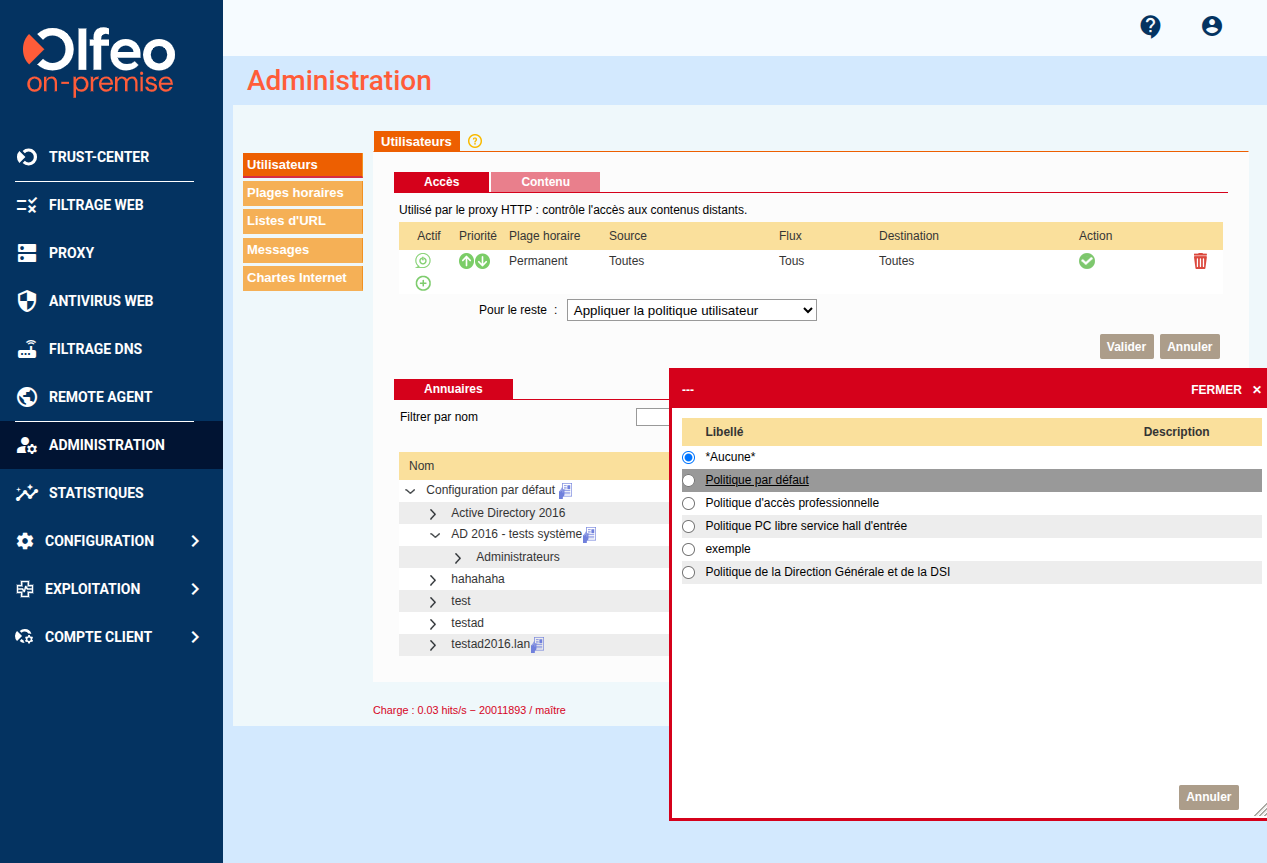Viewport: 1267px width, 863px height.
Task: Open Plages horaires in the side menu
Action: click(303, 193)
